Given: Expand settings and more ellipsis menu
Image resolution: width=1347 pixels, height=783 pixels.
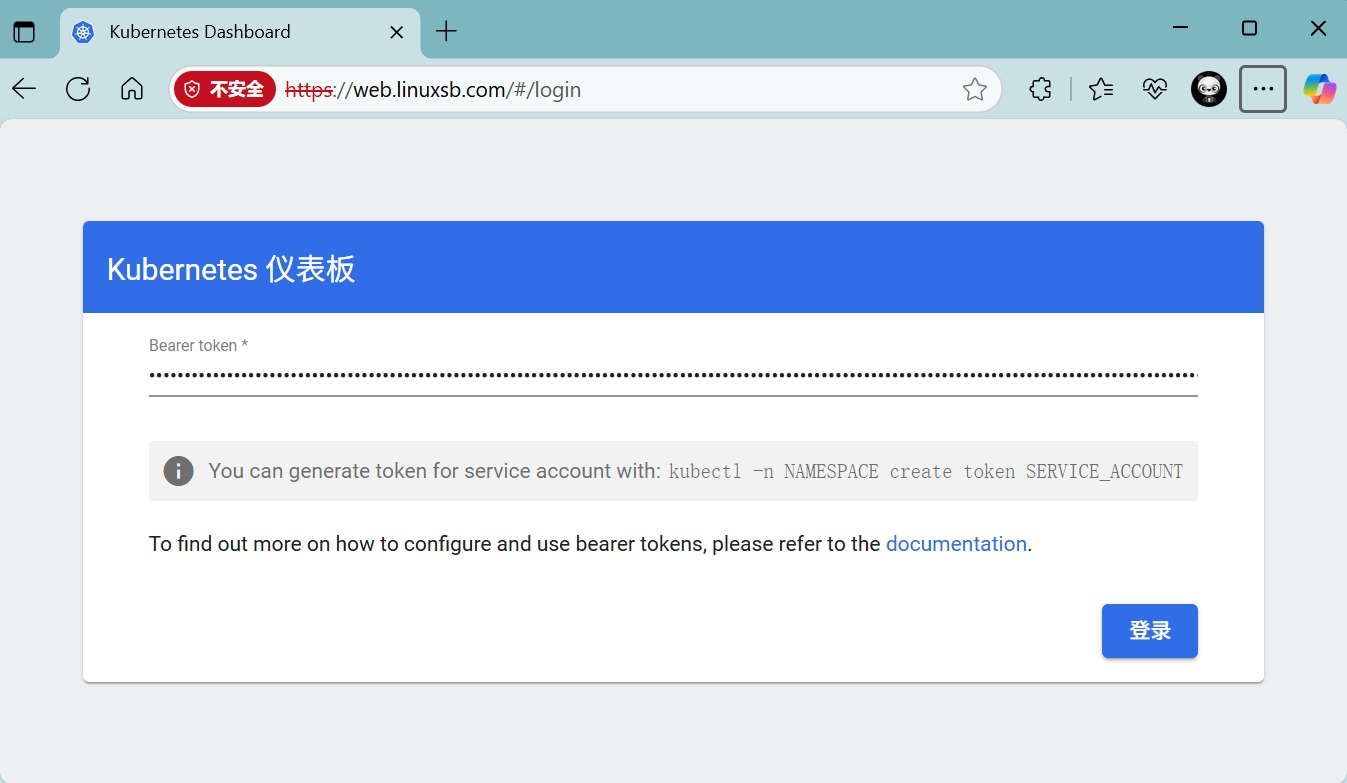Looking at the screenshot, I should [1263, 89].
